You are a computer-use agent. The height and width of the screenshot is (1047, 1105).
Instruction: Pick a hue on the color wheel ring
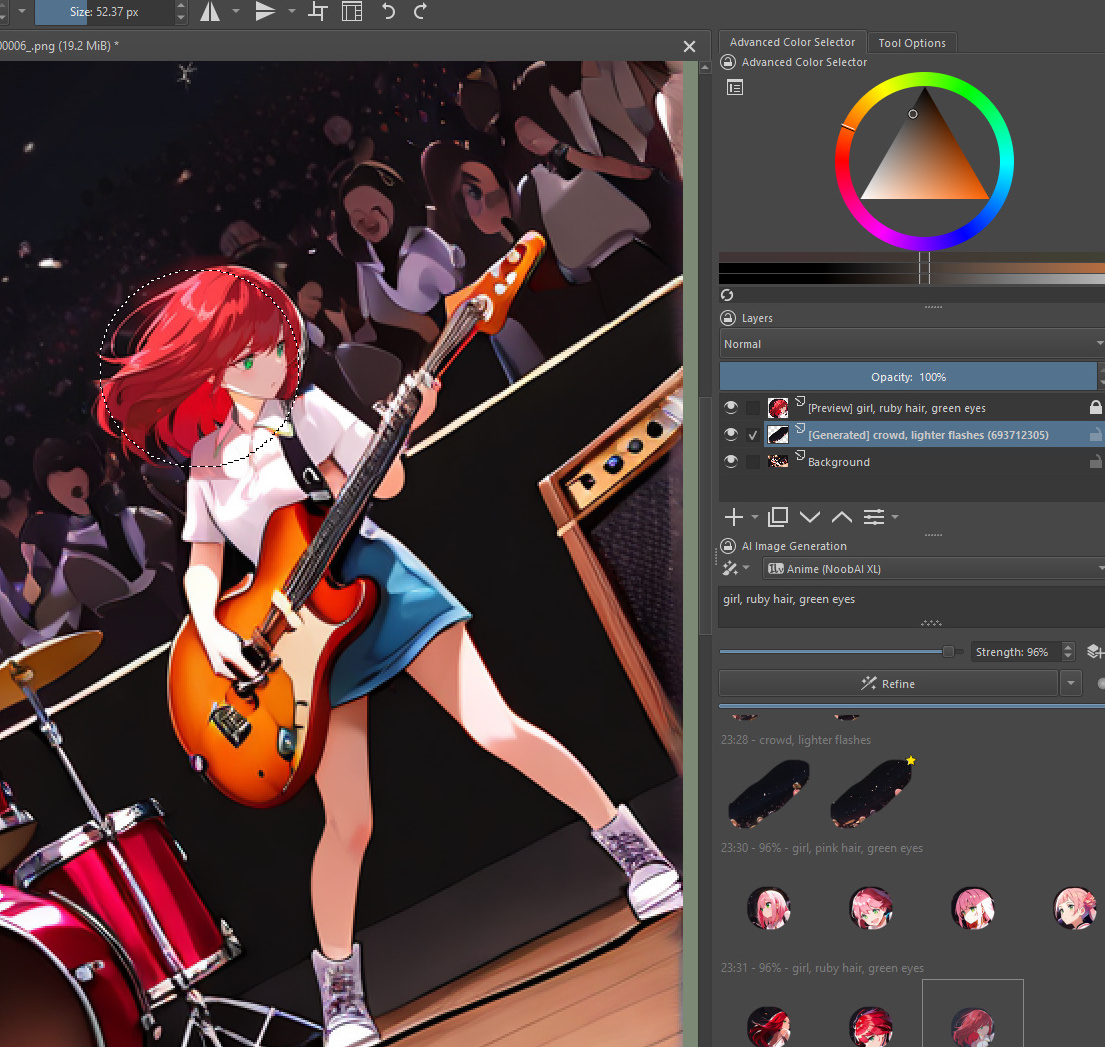click(925, 79)
